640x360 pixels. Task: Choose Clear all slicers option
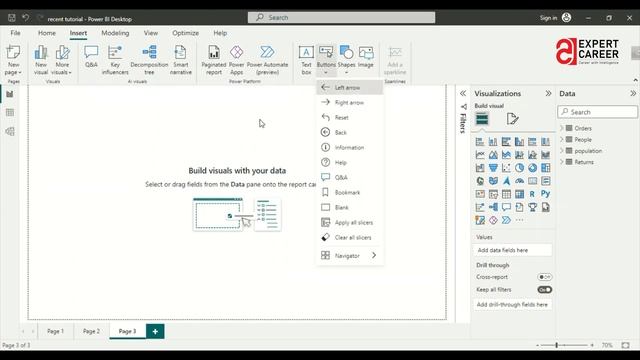pos(349,238)
